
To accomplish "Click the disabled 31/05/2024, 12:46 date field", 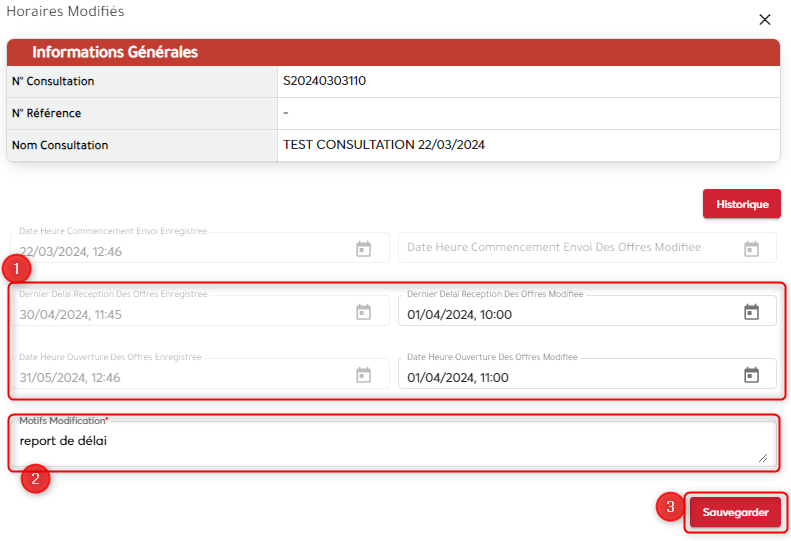I will click(x=180, y=377).
